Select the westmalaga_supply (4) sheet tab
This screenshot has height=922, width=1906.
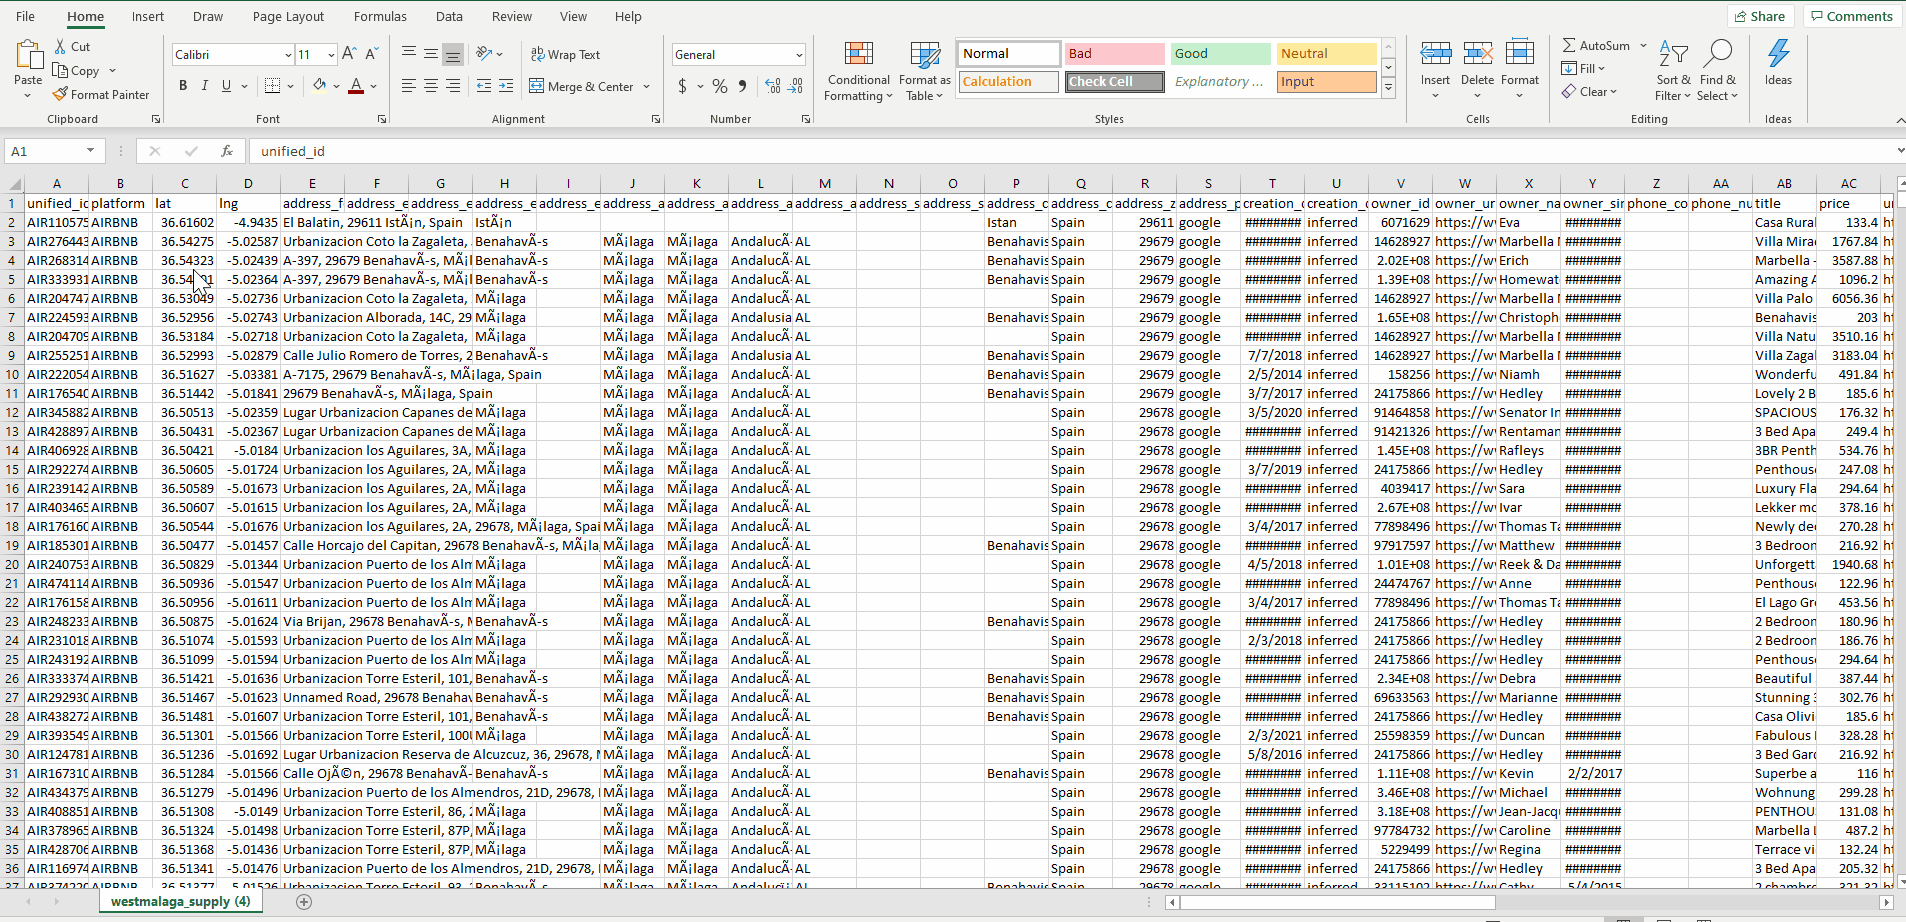point(181,902)
